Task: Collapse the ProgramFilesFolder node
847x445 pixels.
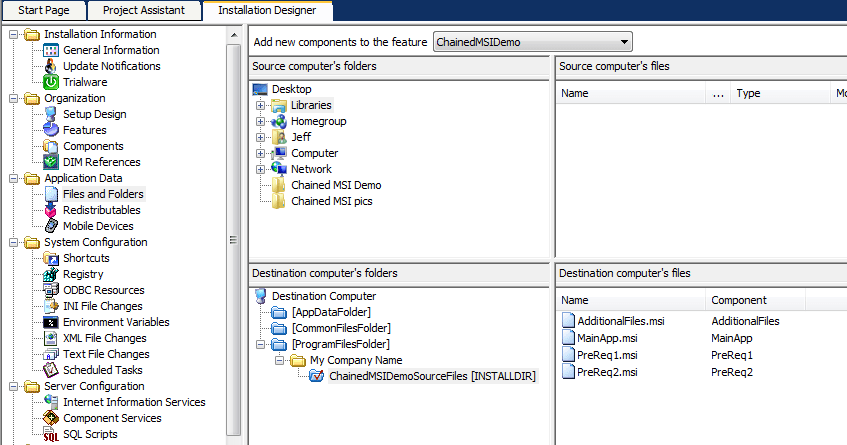Action: coord(260,344)
